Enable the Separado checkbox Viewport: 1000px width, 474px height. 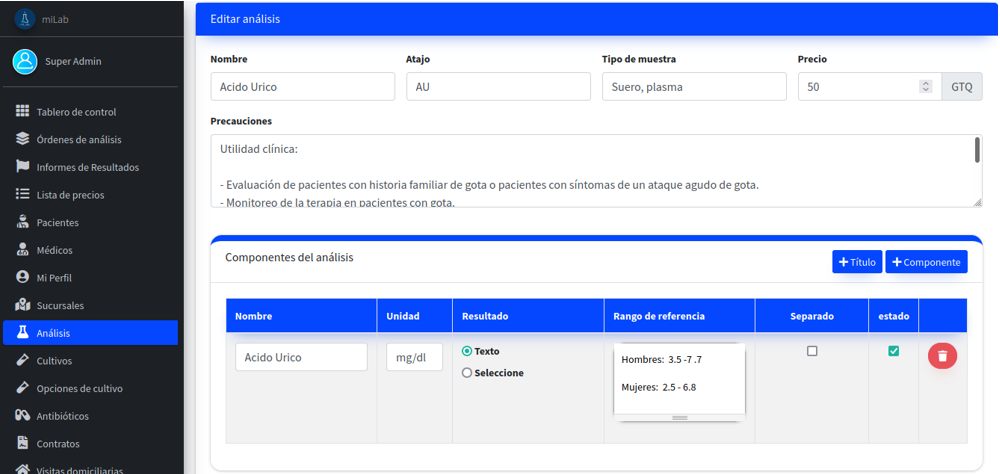(812, 351)
